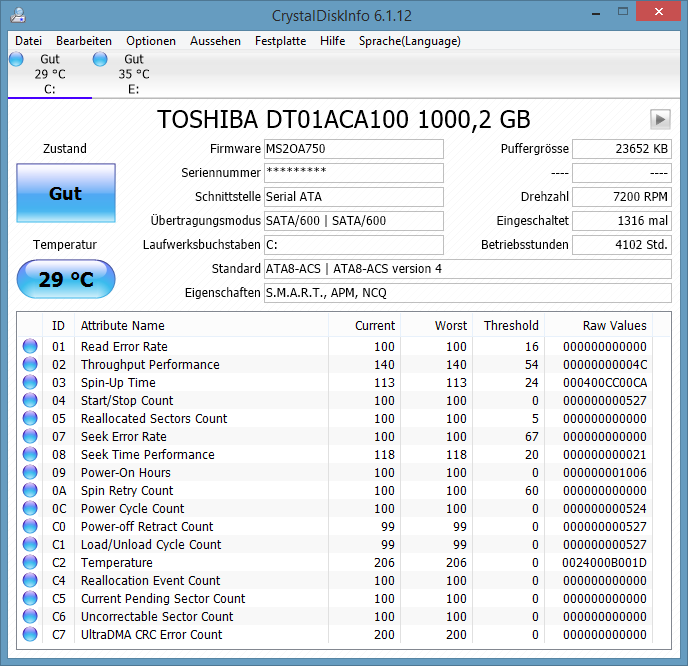Viewport: 688px width, 666px height.
Task: Click raw value 00000000004C
Action: [605, 365]
